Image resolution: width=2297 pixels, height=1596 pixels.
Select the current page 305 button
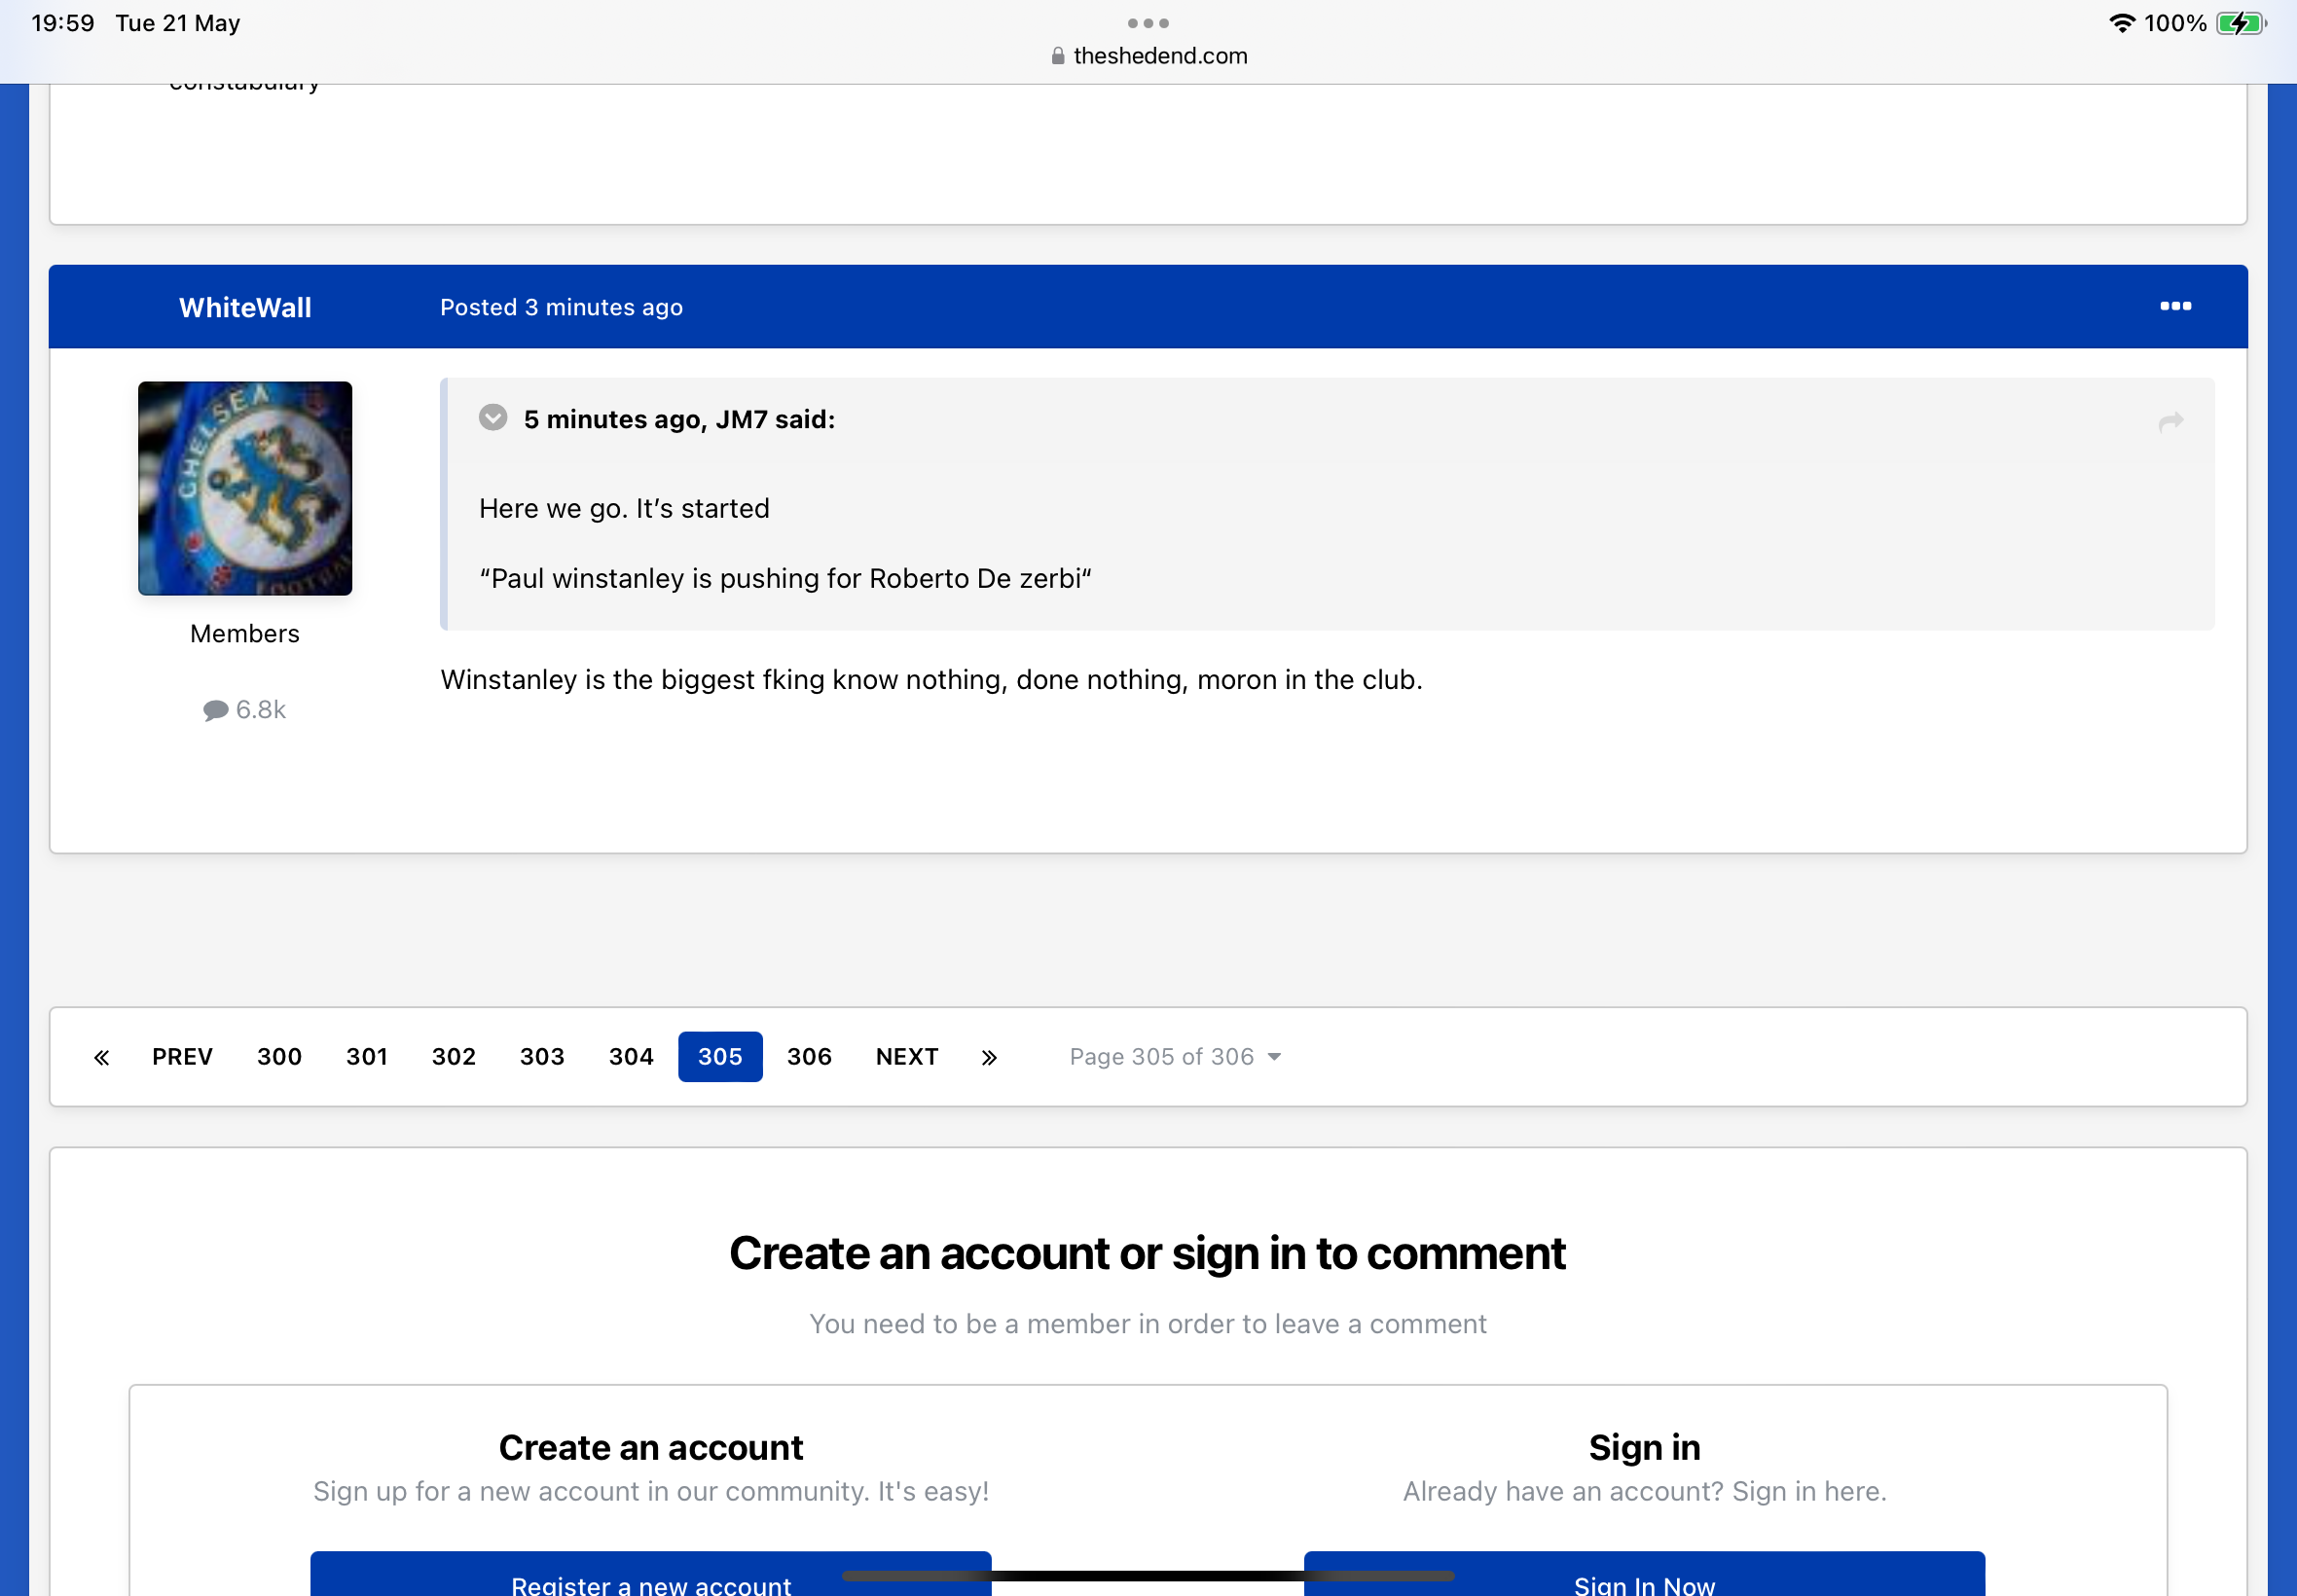720,1057
